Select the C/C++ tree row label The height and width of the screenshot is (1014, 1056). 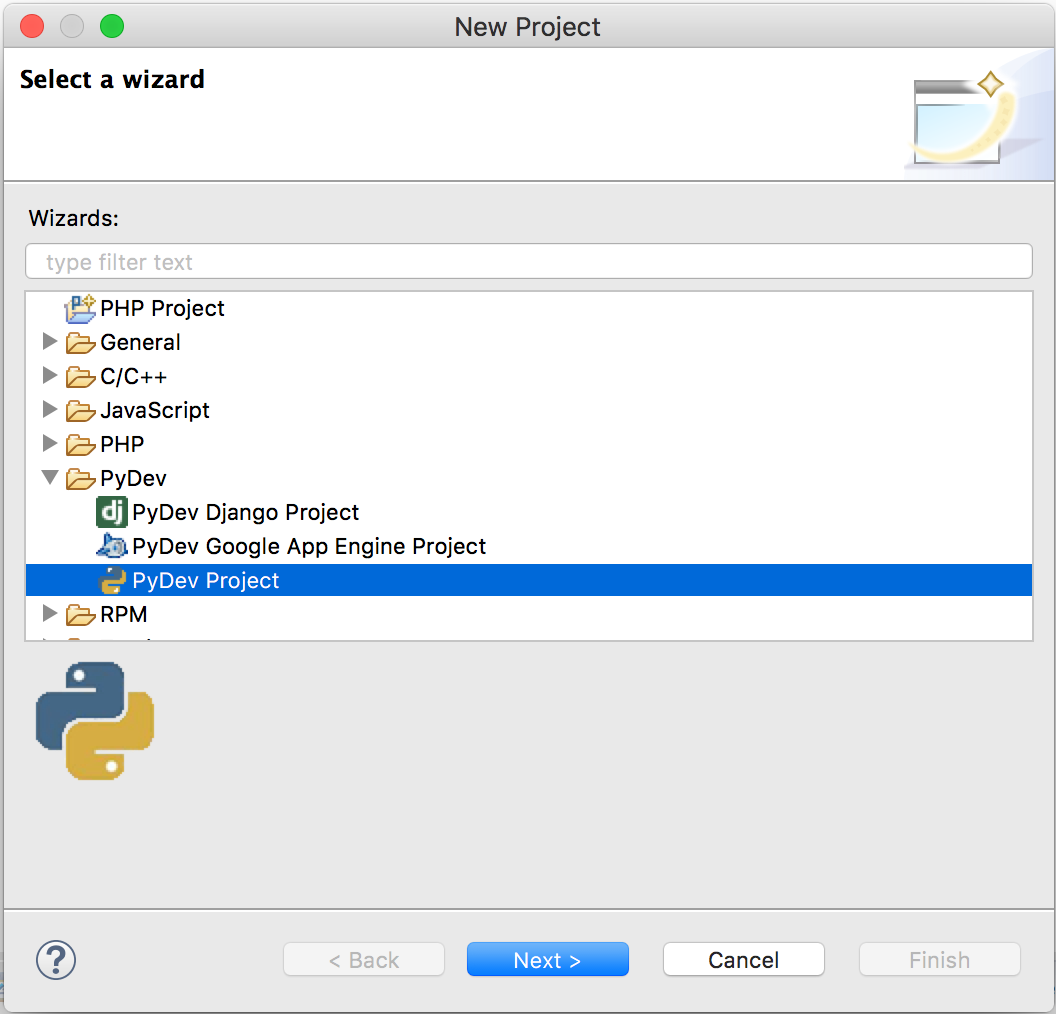click(x=133, y=377)
